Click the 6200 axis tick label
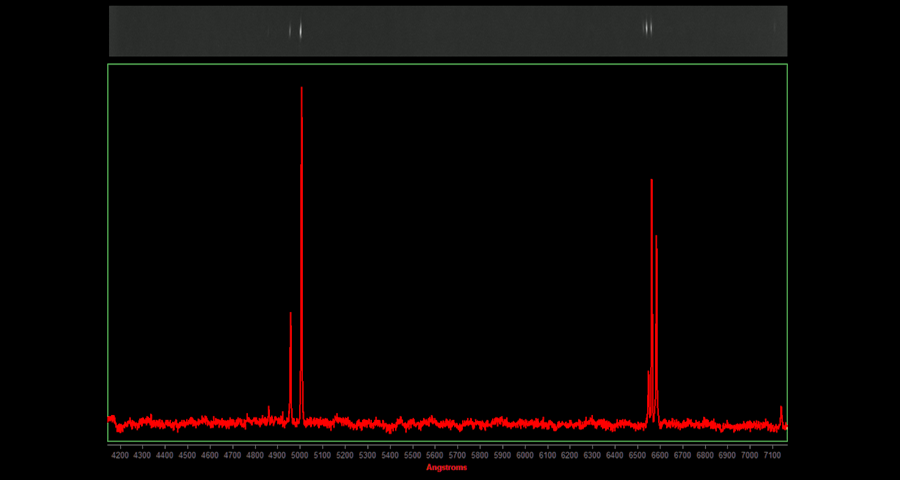 (x=570, y=455)
